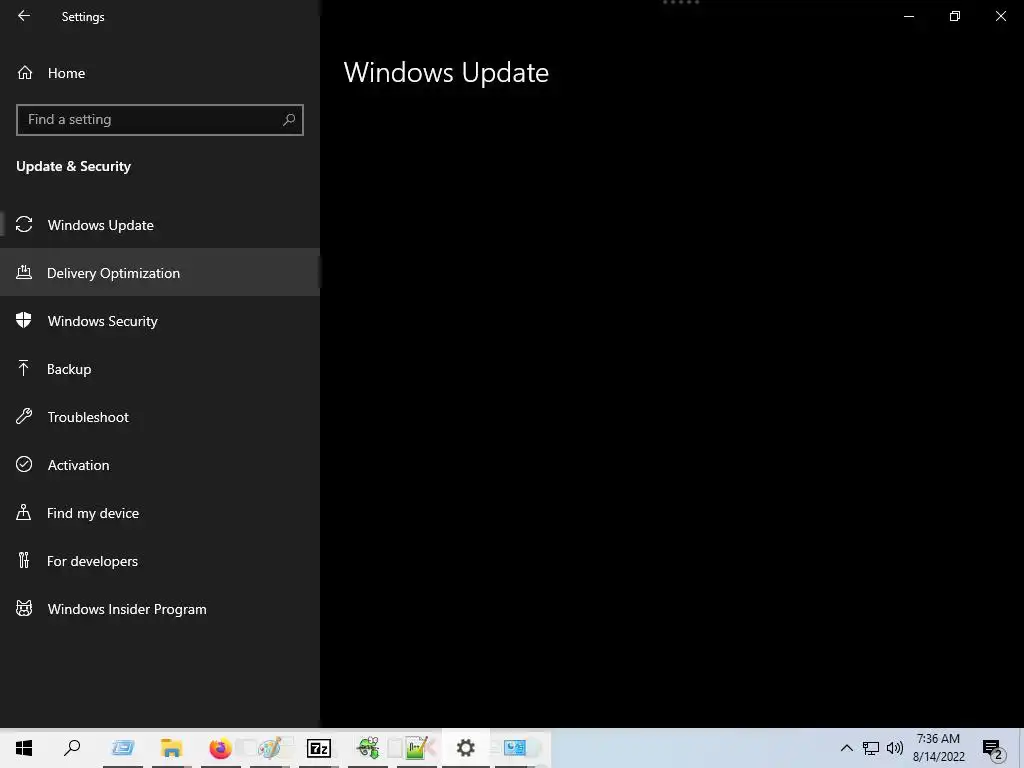Click the Windows Security shield icon
Viewport: 1024px width, 768px height.
point(24,320)
